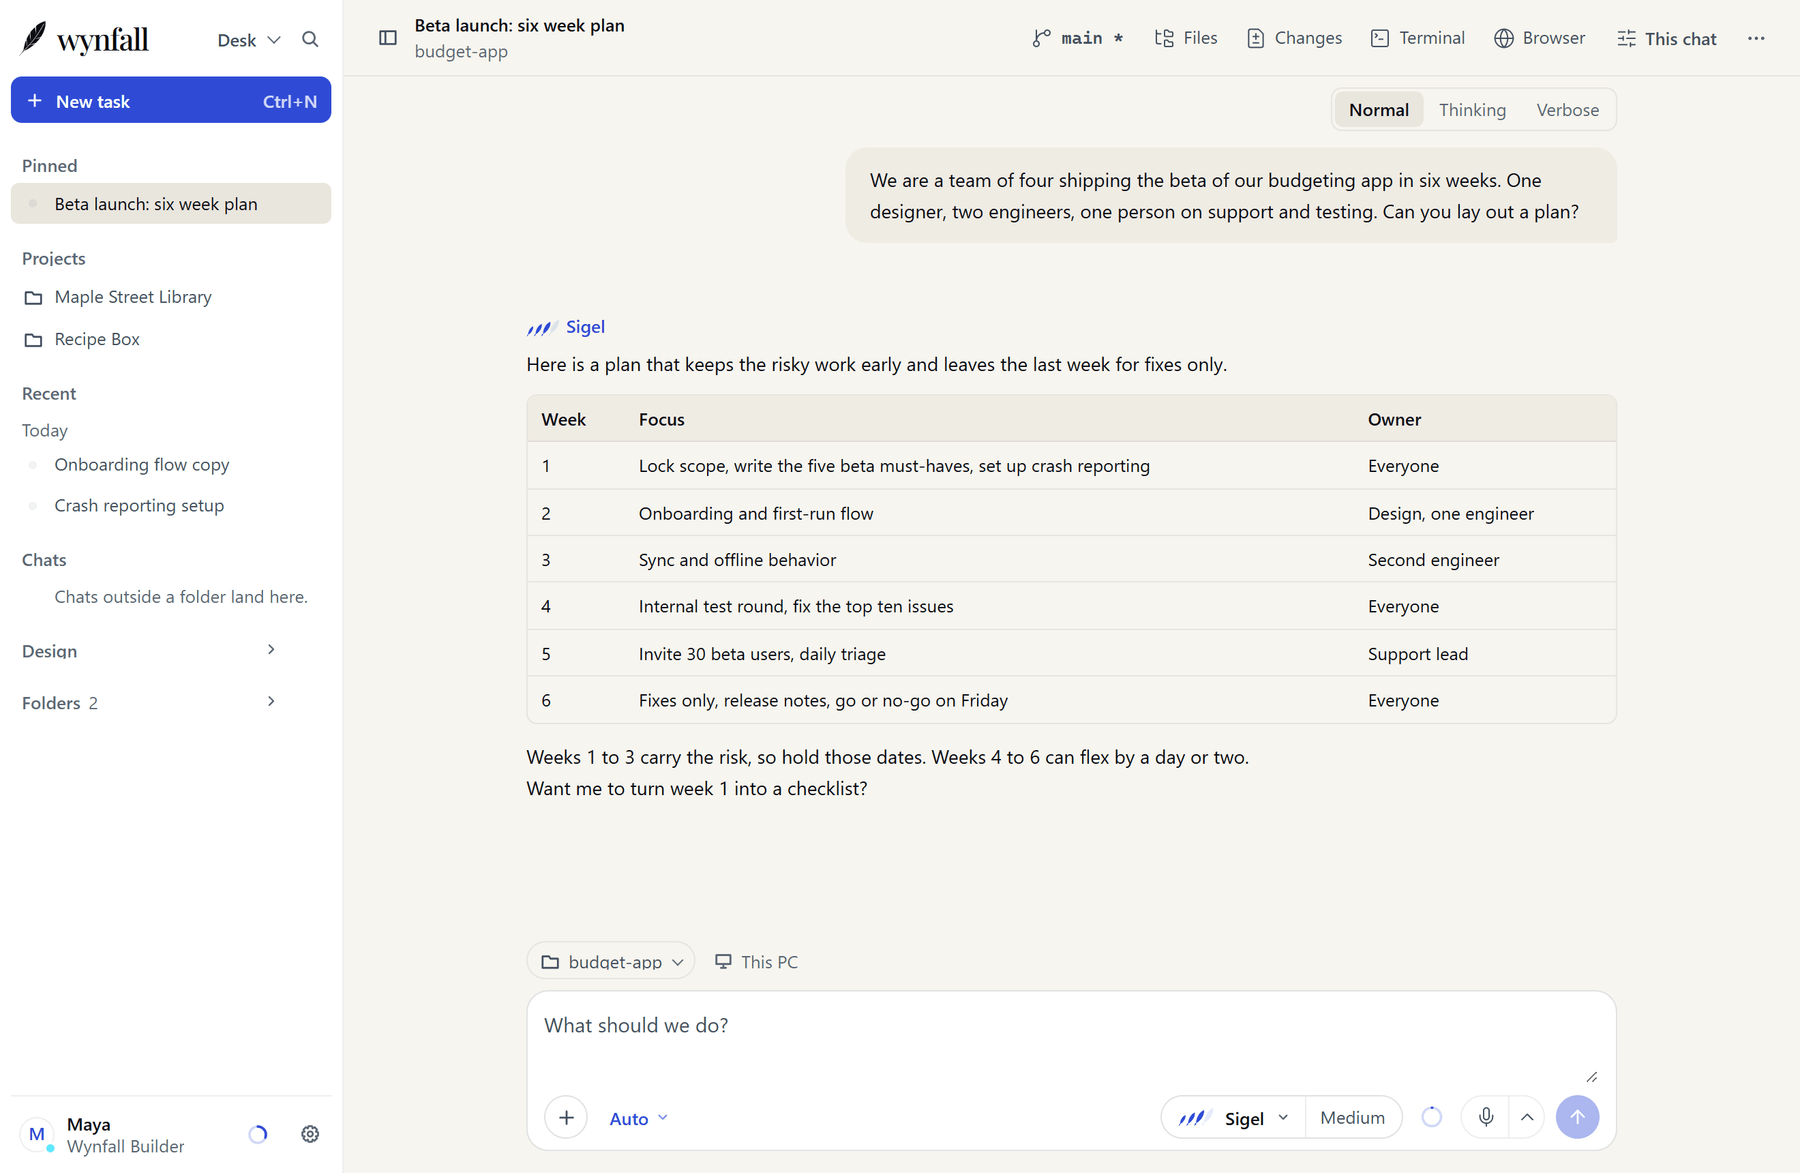Click the plus attach button in composer
This screenshot has height=1173, width=1800.
[566, 1117]
